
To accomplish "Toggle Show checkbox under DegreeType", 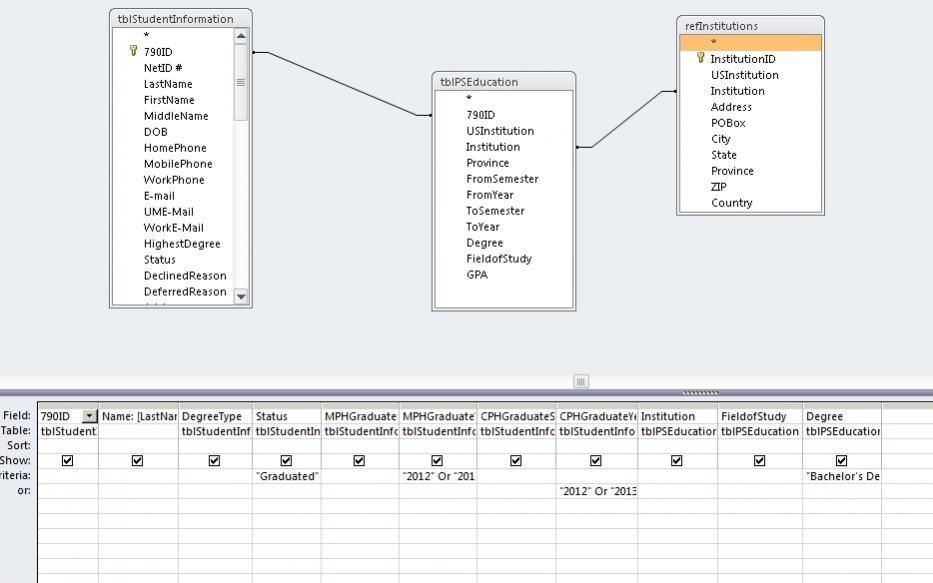I will [x=214, y=460].
